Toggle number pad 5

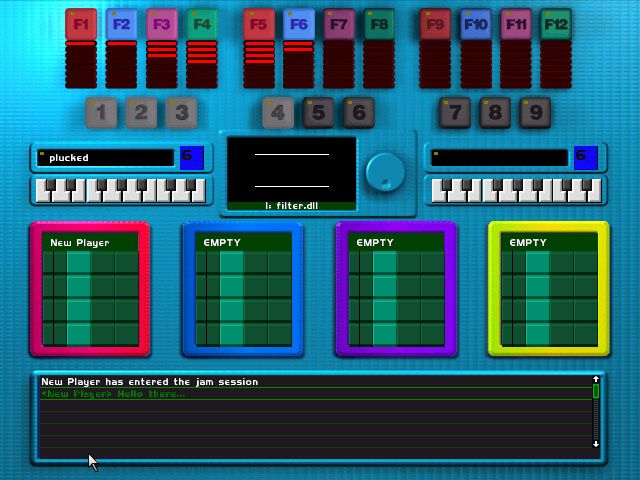click(x=318, y=112)
